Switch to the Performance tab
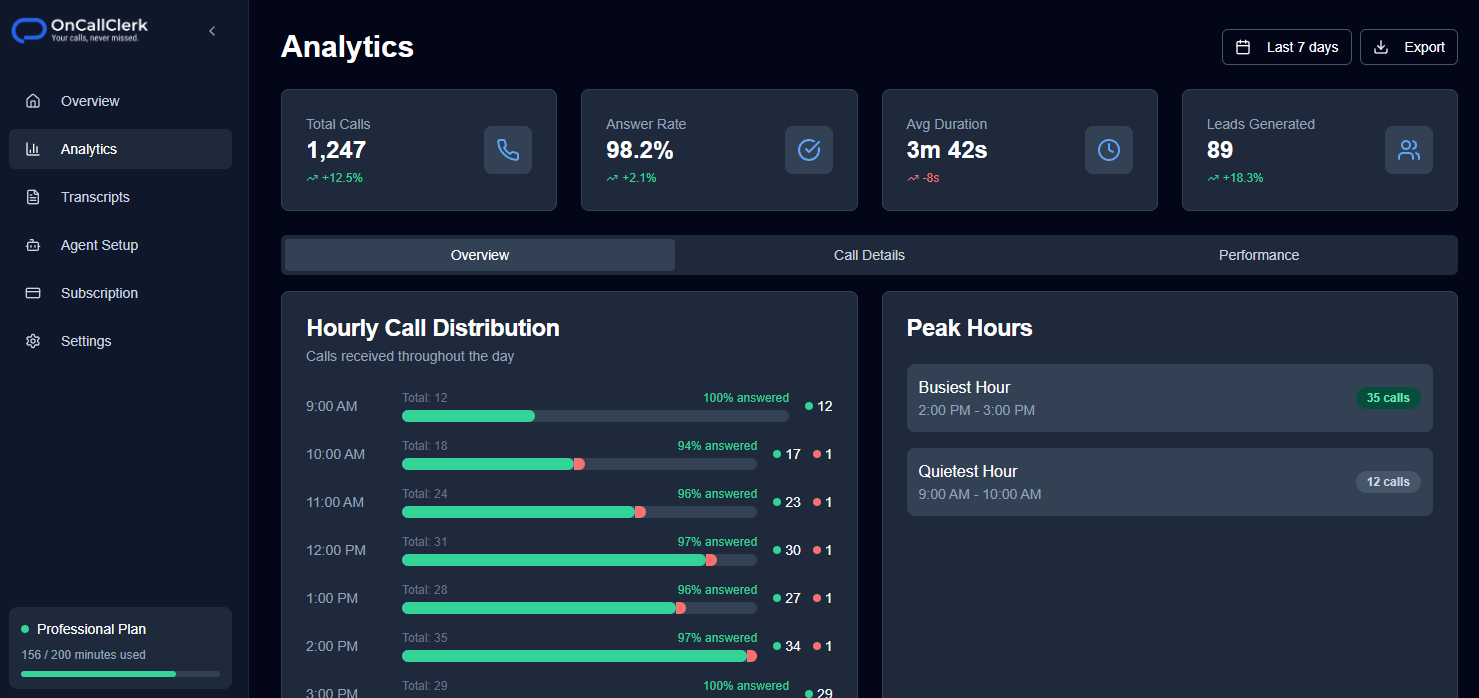The height and width of the screenshot is (698, 1479). [x=1258, y=255]
